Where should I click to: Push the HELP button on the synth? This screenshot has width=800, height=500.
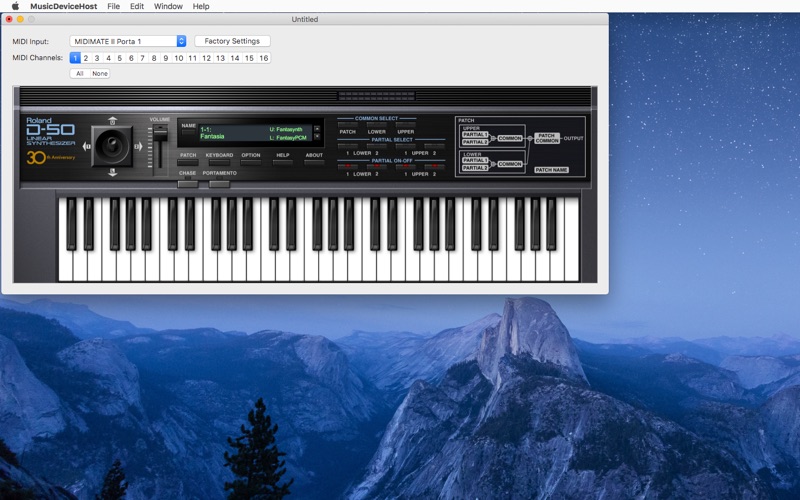pos(283,163)
